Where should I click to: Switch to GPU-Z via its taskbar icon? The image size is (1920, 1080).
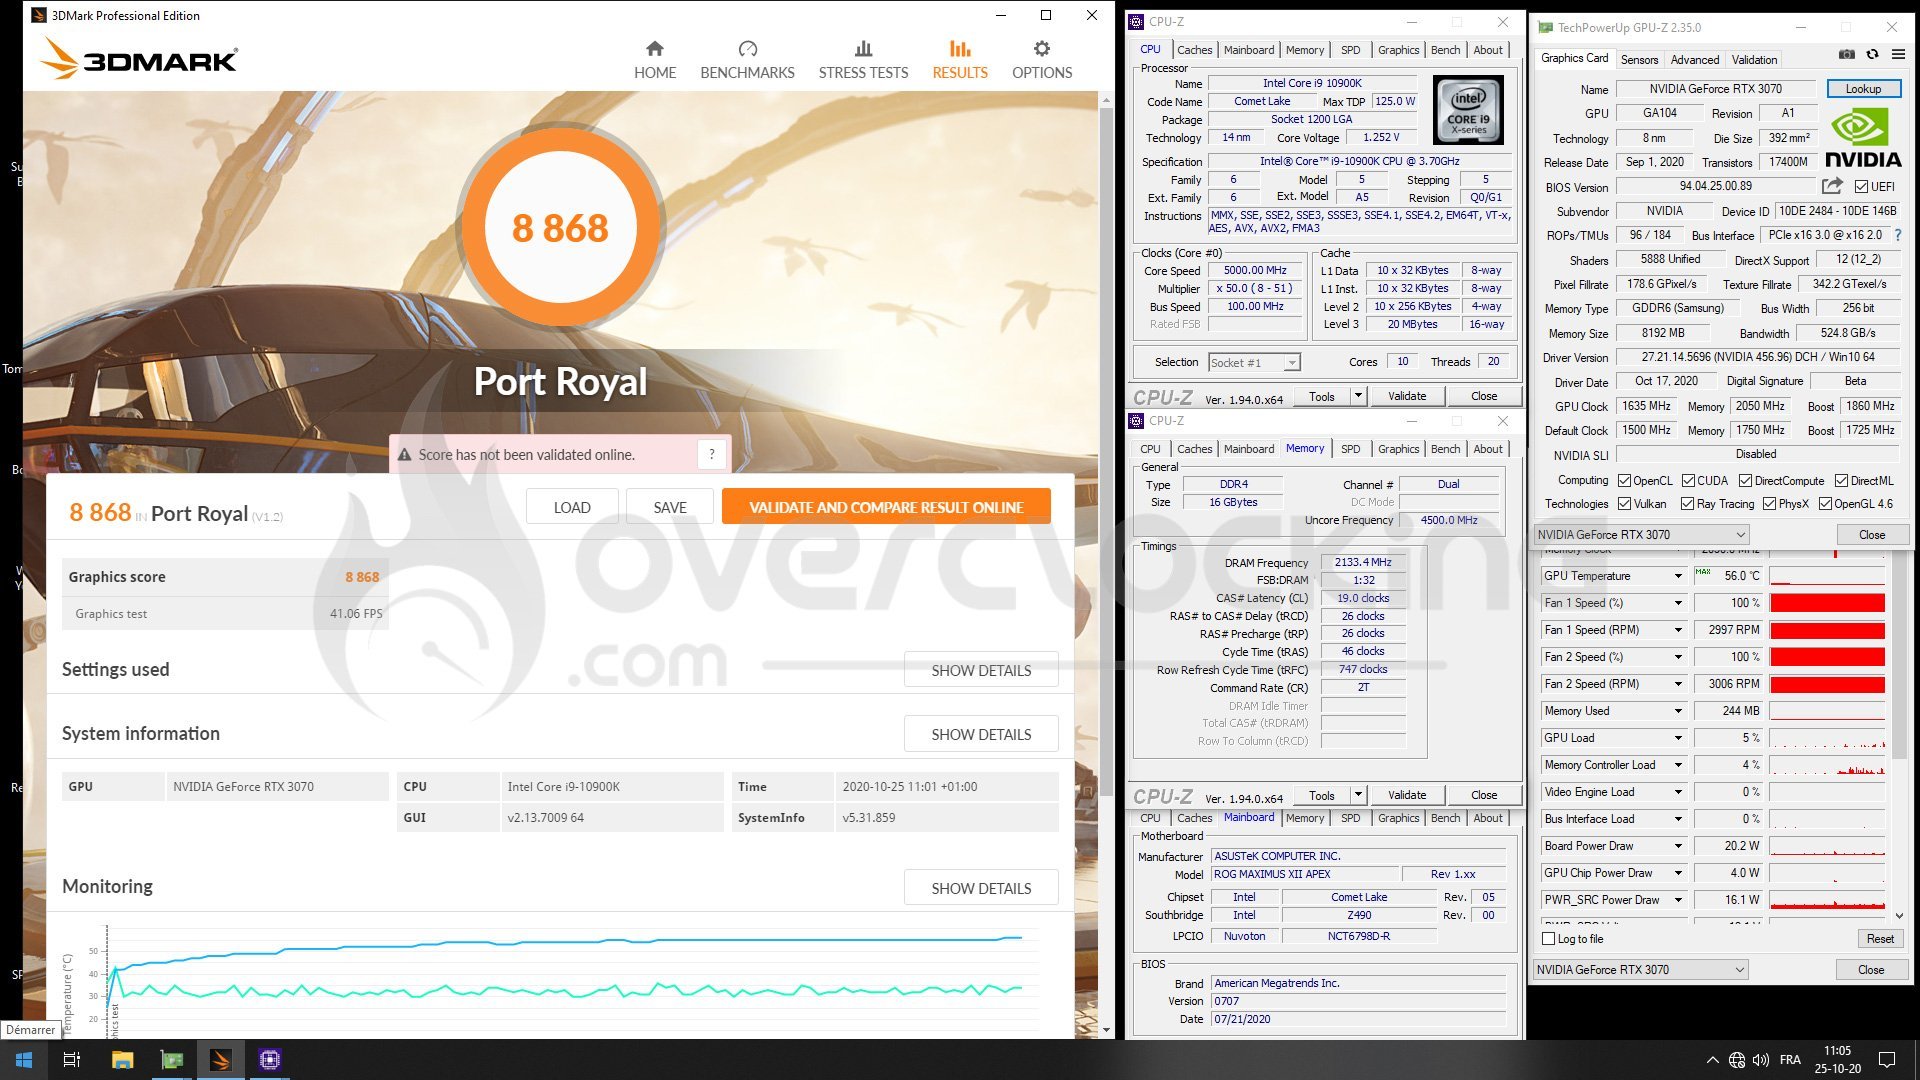pyautogui.click(x=172, y=1060)
